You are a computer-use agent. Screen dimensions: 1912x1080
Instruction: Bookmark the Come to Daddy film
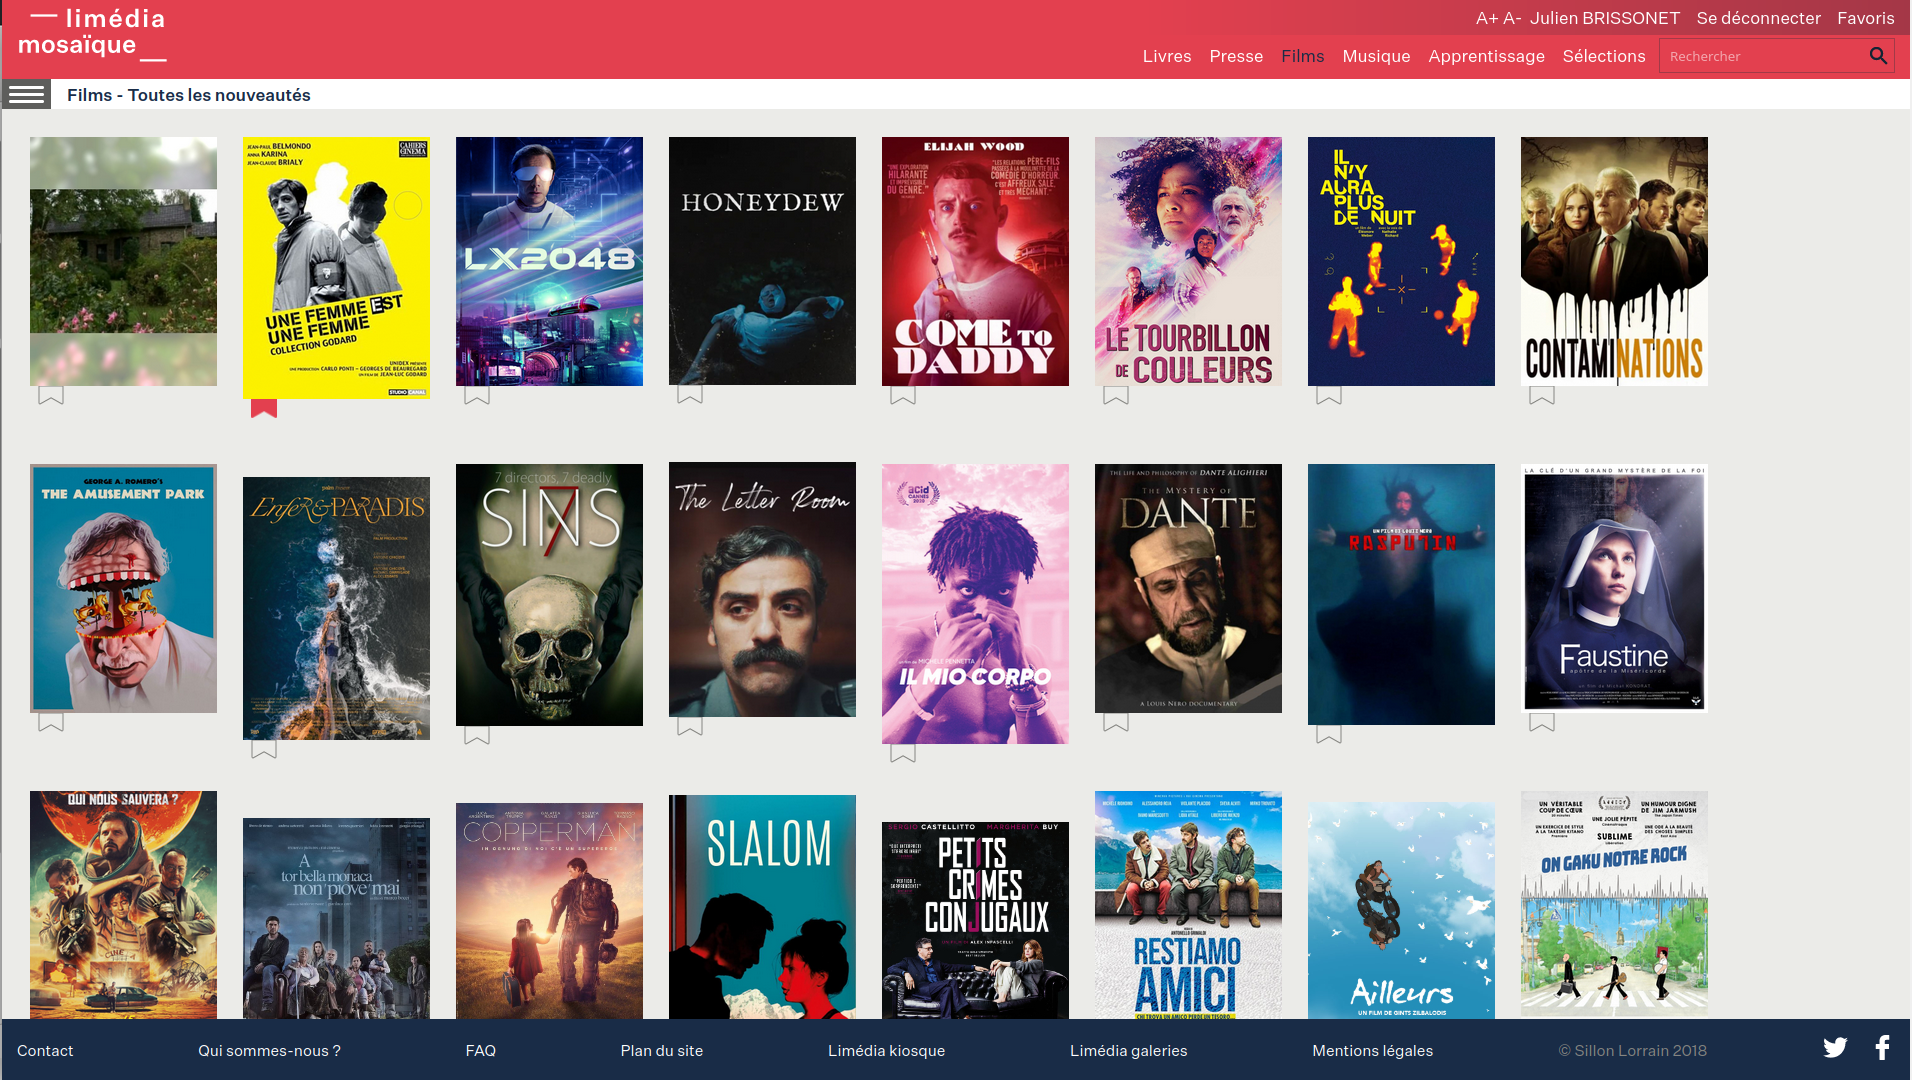tap(903, 395)
